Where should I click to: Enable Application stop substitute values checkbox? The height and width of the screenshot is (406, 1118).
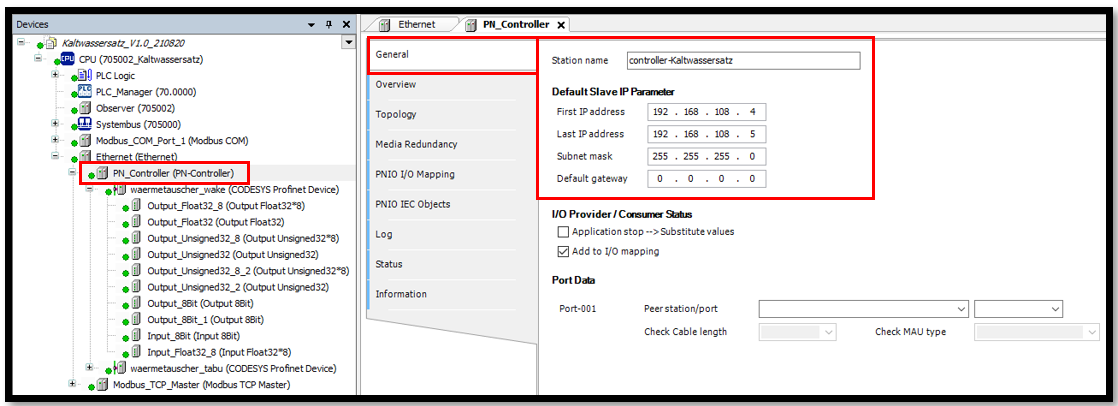563,232
